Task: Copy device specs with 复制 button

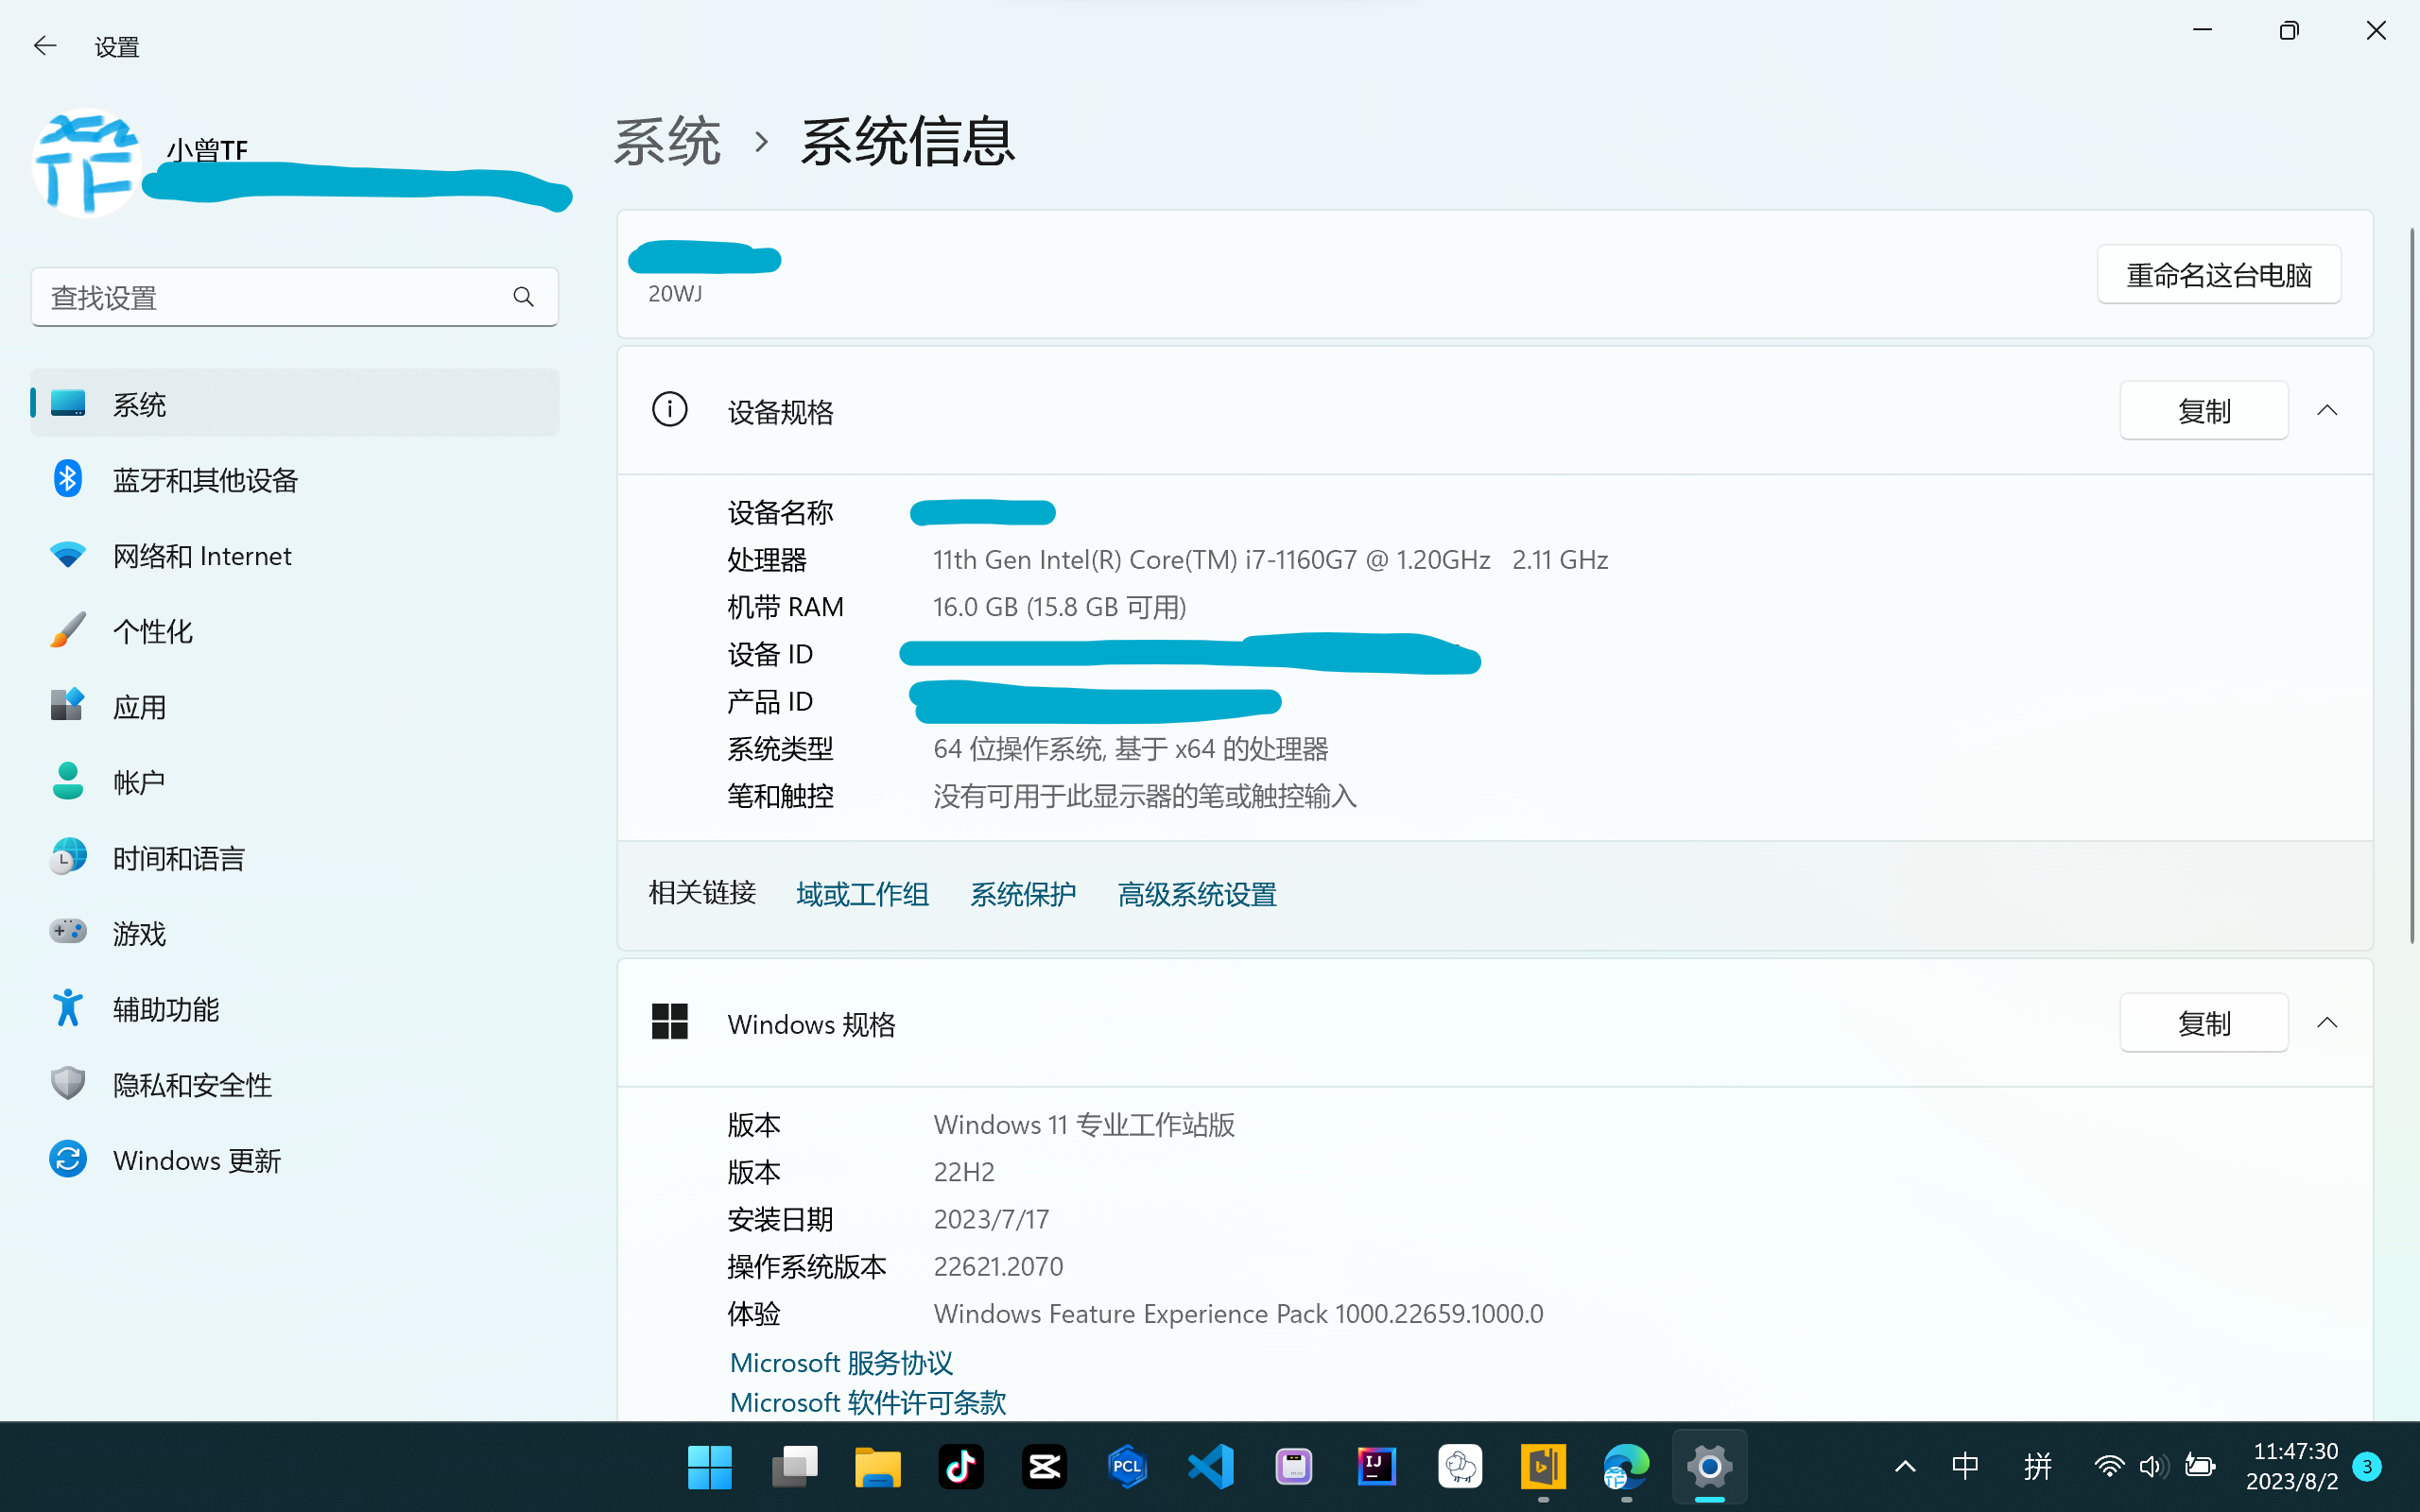Action: [2203, 410]
